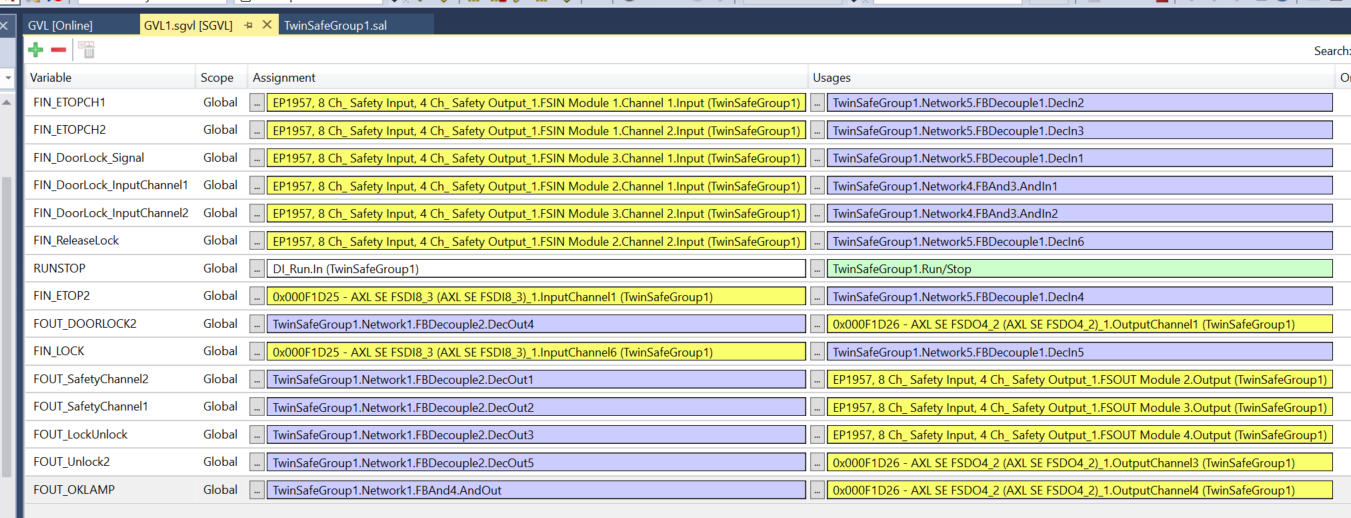Click the FBAnd3.AndIn2 usage field

point(1080,213)
